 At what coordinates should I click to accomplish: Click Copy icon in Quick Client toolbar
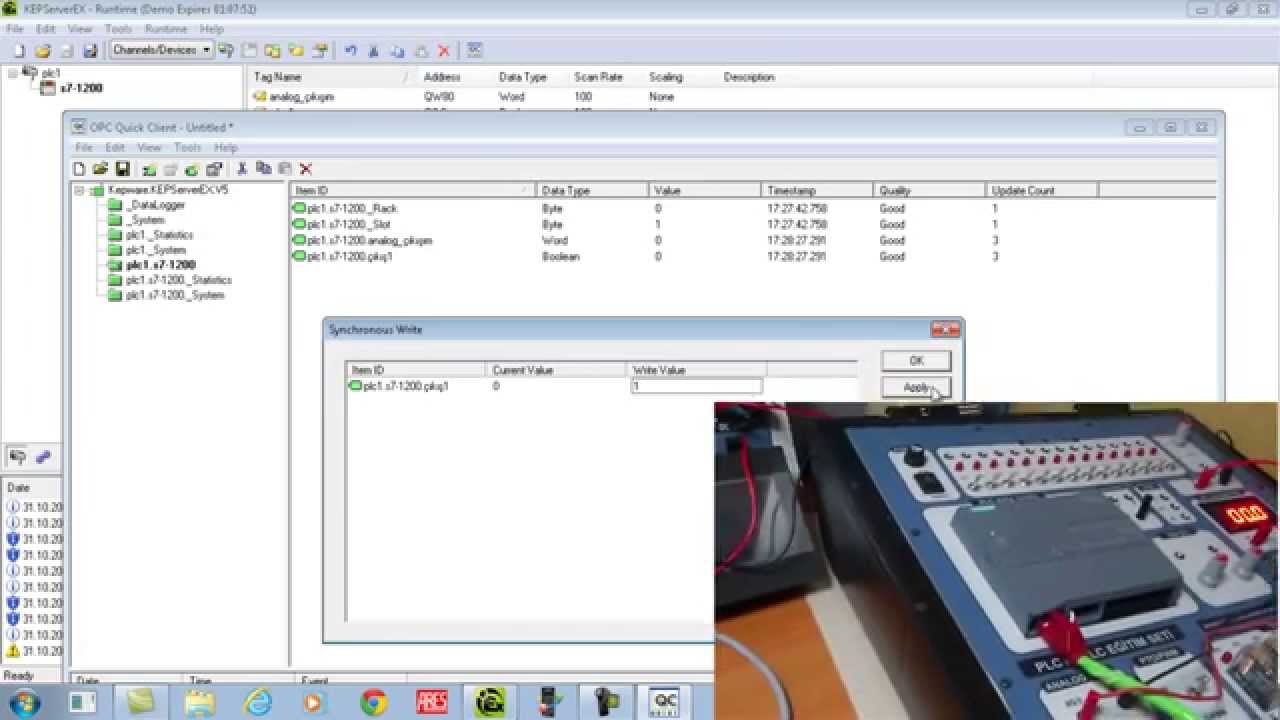click(263, 169)
